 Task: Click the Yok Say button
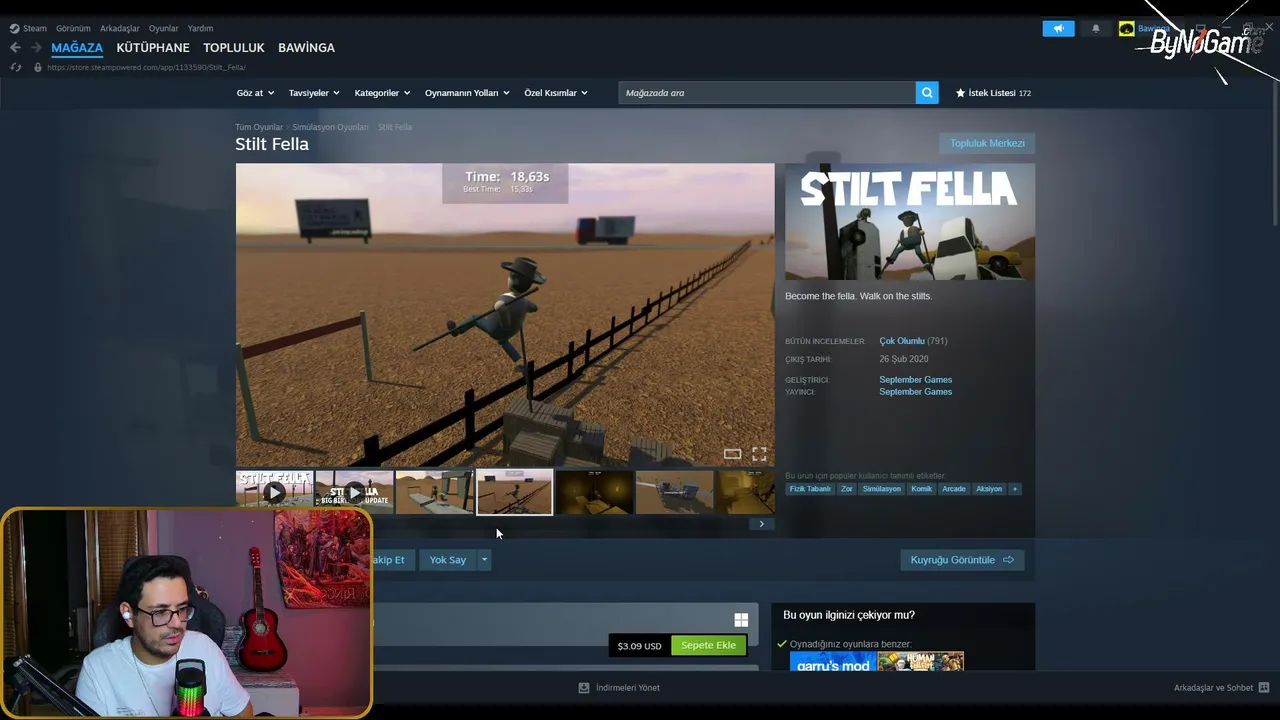pos(448,560)
